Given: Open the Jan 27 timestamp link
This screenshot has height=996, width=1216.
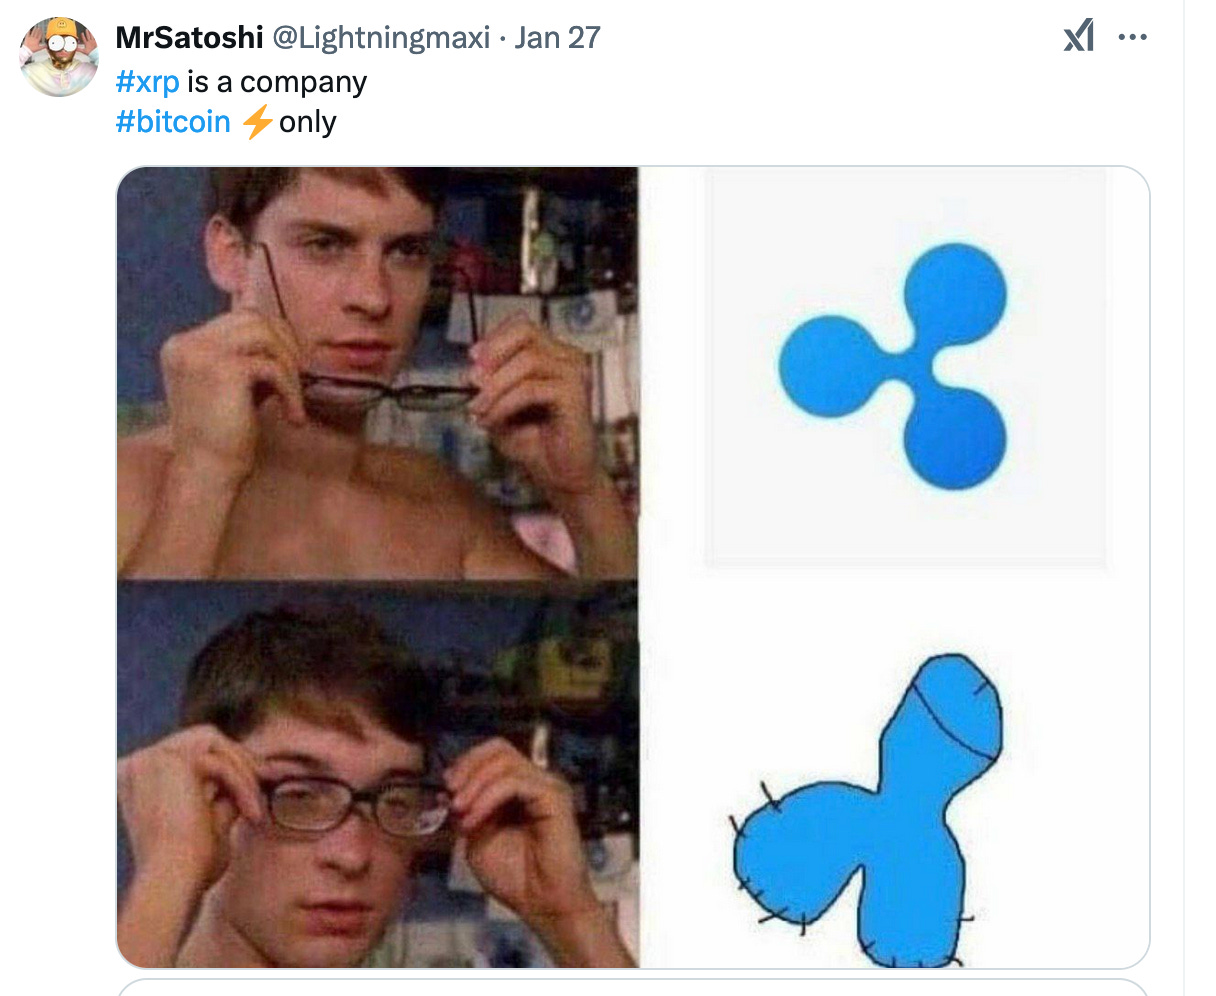Looking at the screenshot, I should click(558, 38).
